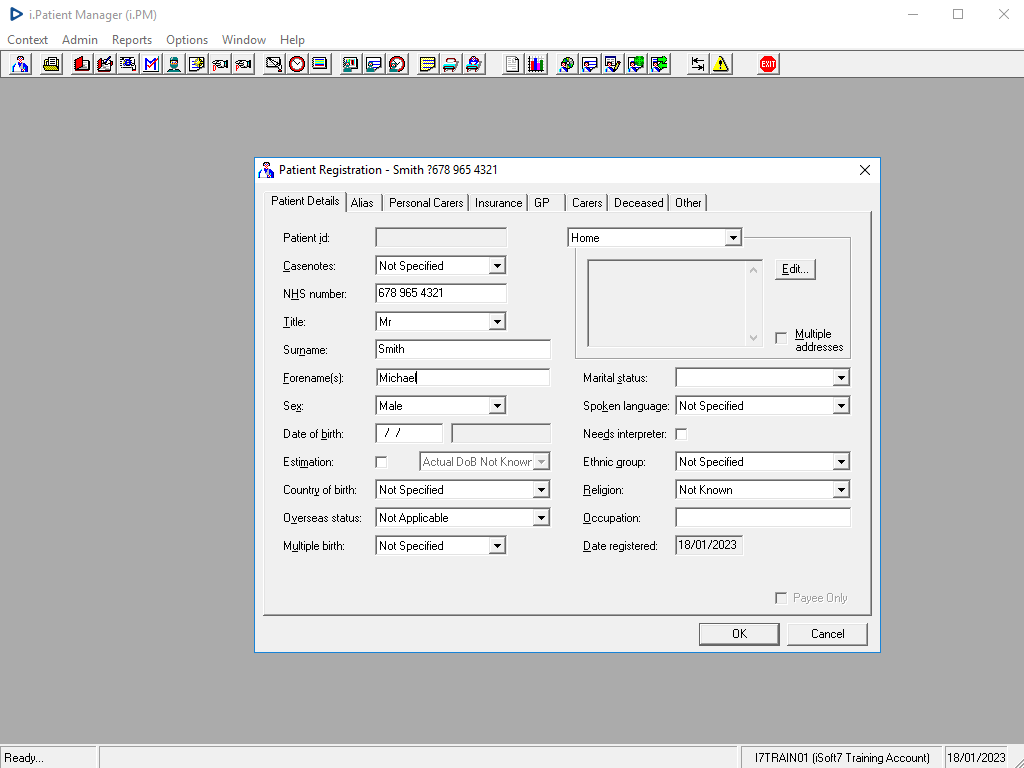This screenshot has height=768, width=1024.
Task: Click the yellow warning triangle icon
Action: coord(721,64)
